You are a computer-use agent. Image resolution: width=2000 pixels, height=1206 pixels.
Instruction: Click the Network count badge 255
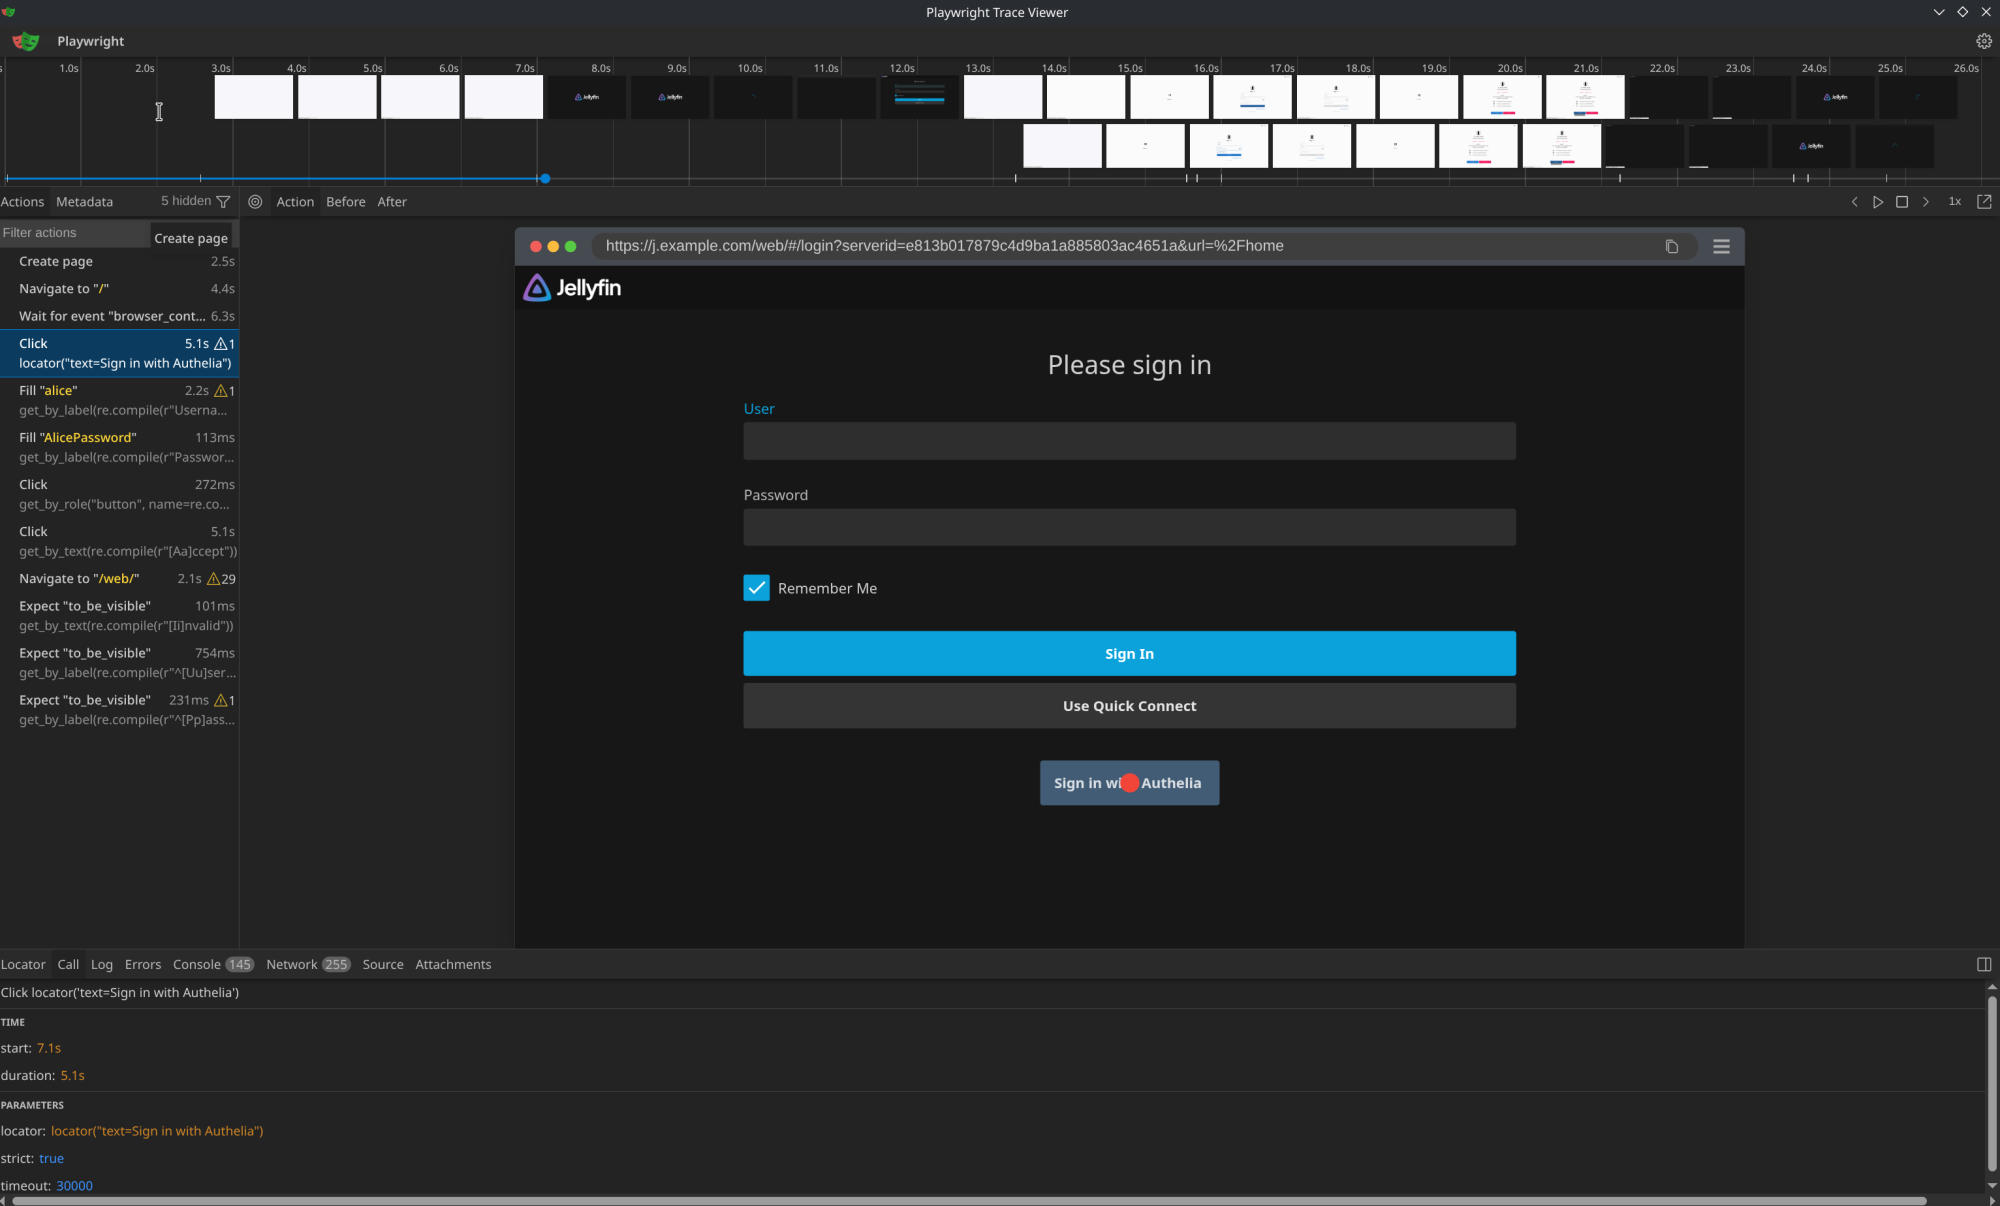click(336, 965)
